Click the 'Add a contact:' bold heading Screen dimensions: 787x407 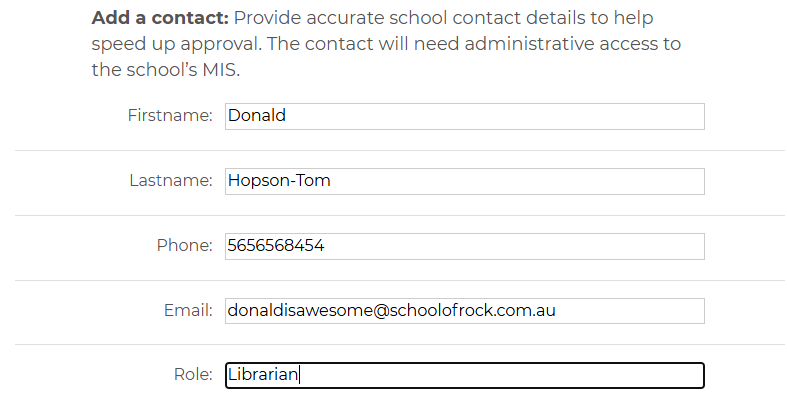160,18
